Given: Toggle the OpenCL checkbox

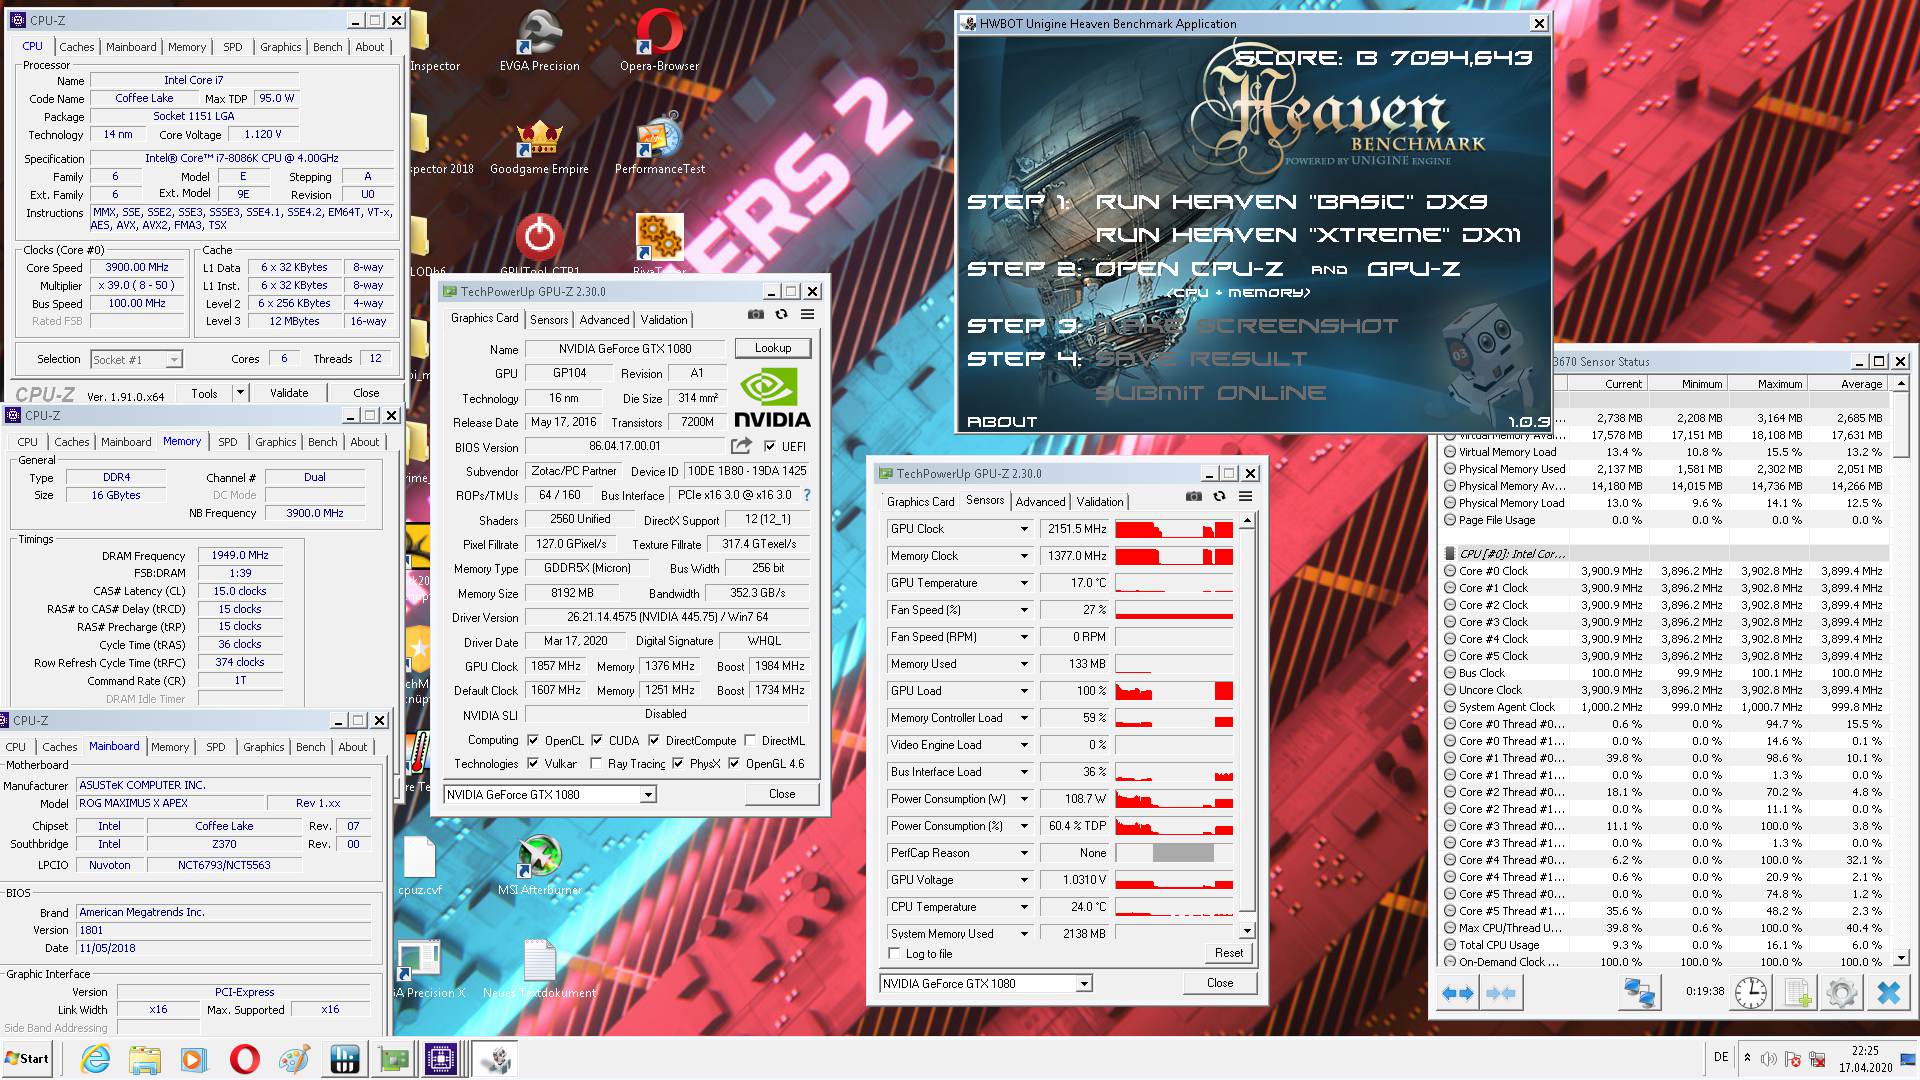Looking at the screenshot, I should pos(532,741).
